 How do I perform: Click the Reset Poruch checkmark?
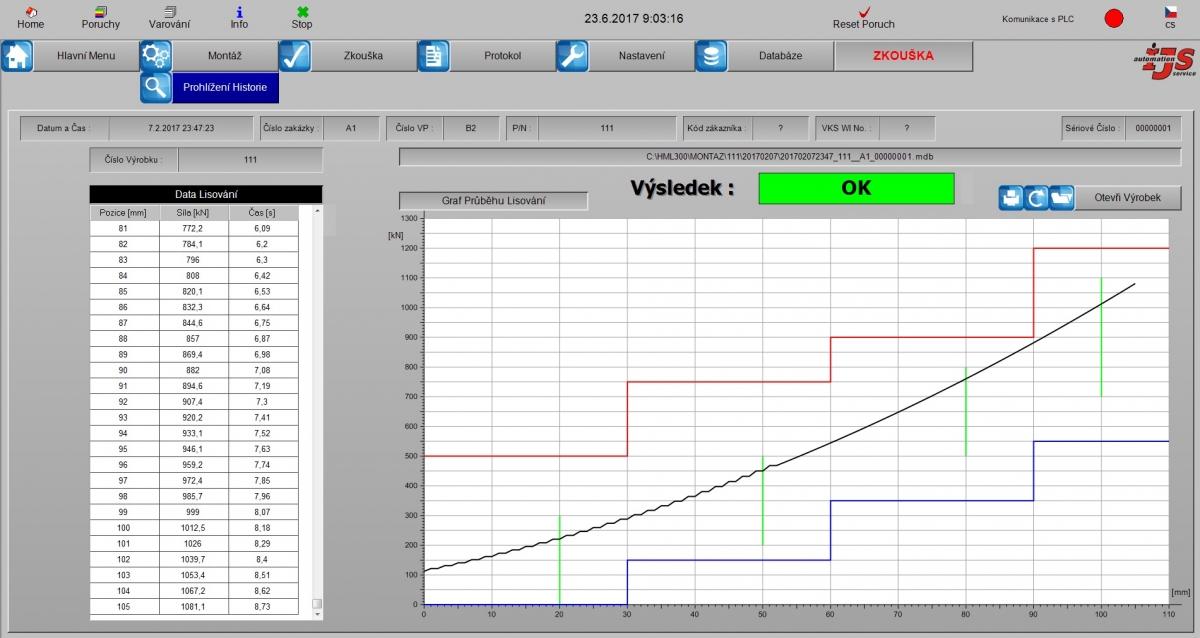pyautogui.click(x=864, y=12)
